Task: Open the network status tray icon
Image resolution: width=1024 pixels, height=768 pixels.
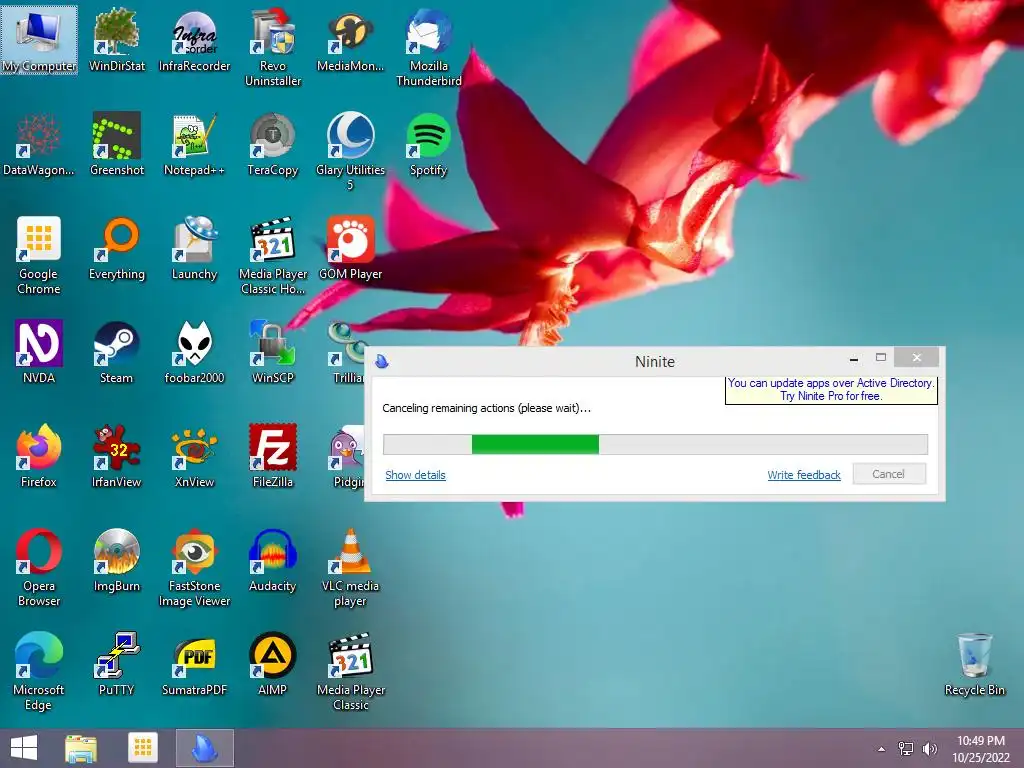Action: point(906,749)
